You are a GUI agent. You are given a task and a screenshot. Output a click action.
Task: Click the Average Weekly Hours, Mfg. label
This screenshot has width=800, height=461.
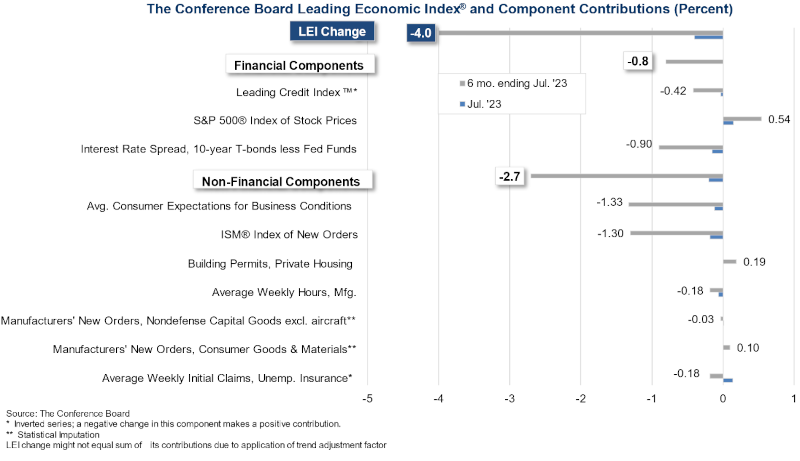tap(284, 293)
